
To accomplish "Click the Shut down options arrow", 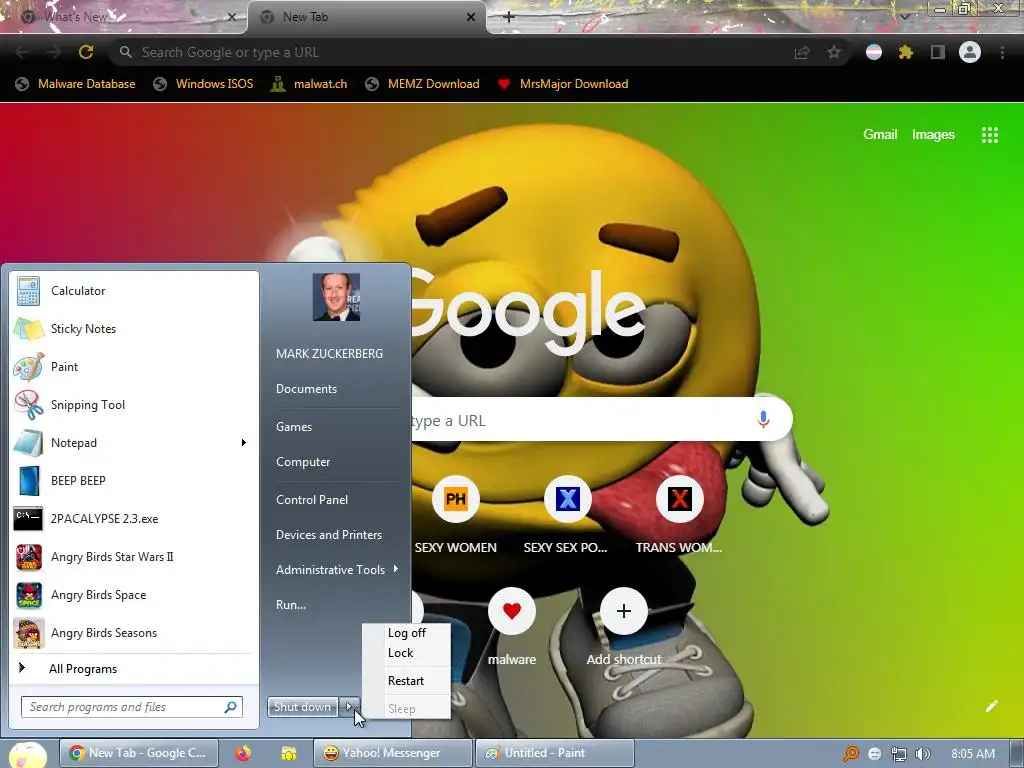I will (x=349, y=707).
